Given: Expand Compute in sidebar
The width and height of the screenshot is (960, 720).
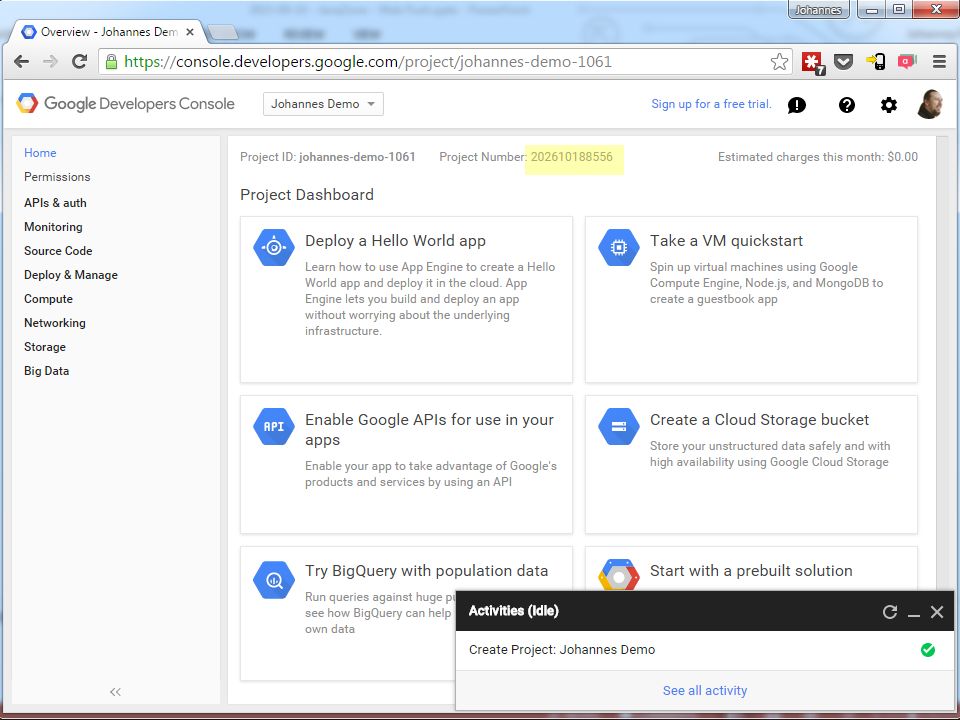Looking at the screenshot, I should coord(48,299).
